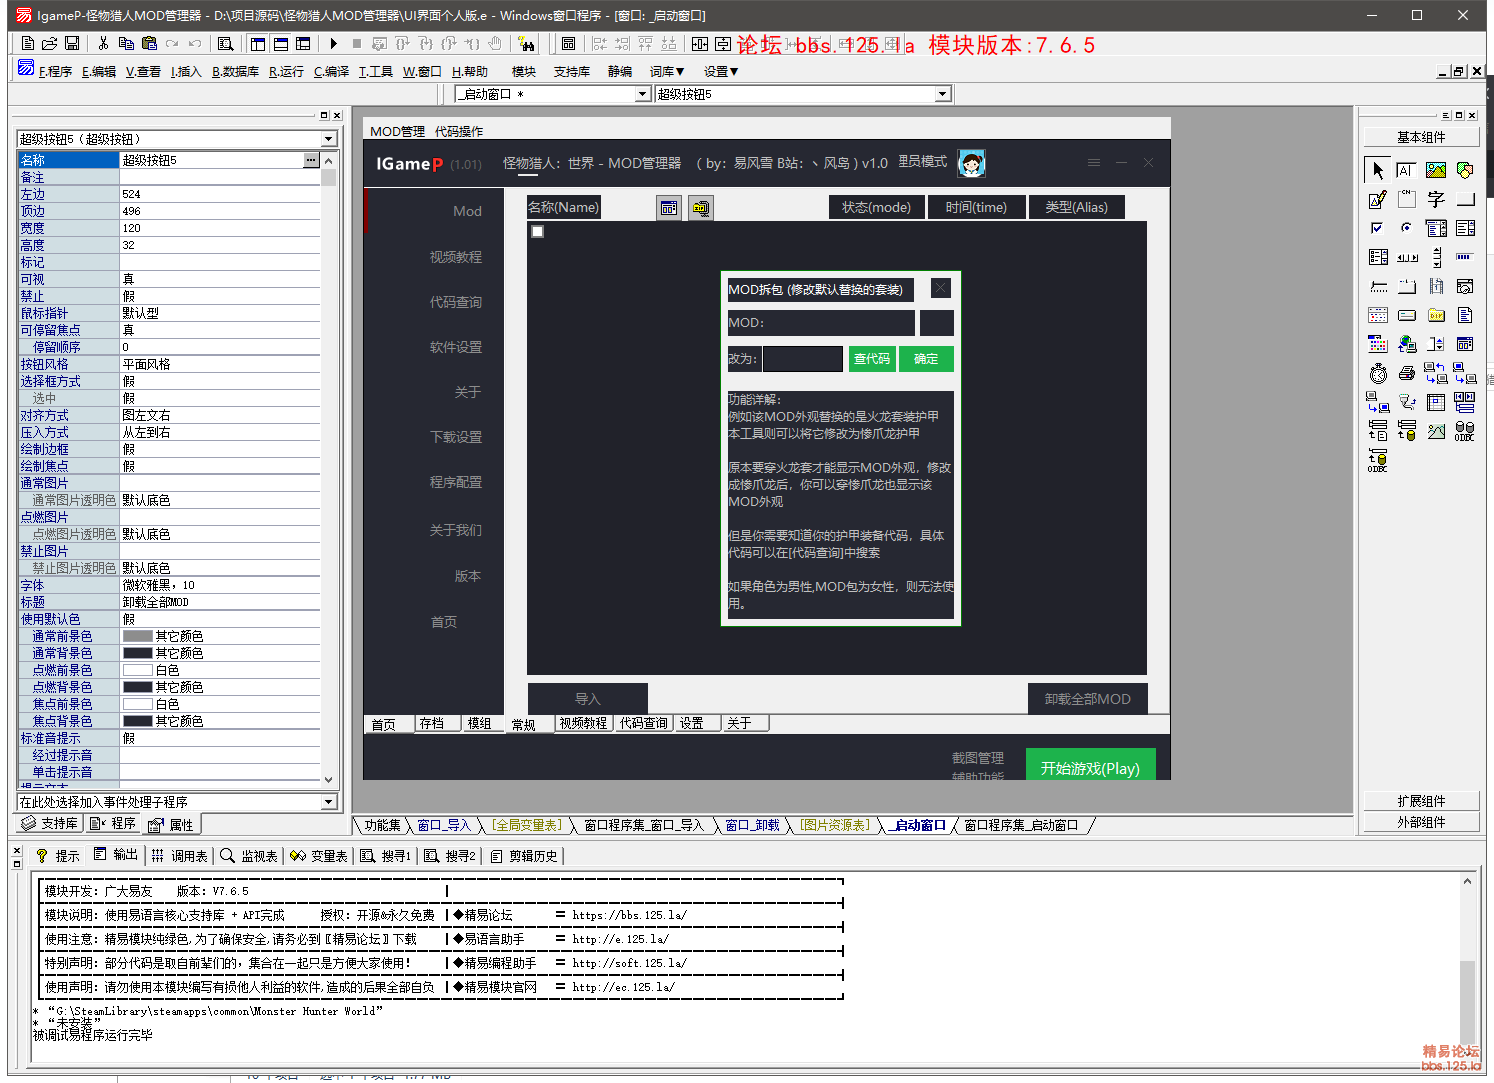This screenshot has width=1494, height=1083.
Task: Click the Paste clipboard toolbar icon
Action: pos(149,44)
